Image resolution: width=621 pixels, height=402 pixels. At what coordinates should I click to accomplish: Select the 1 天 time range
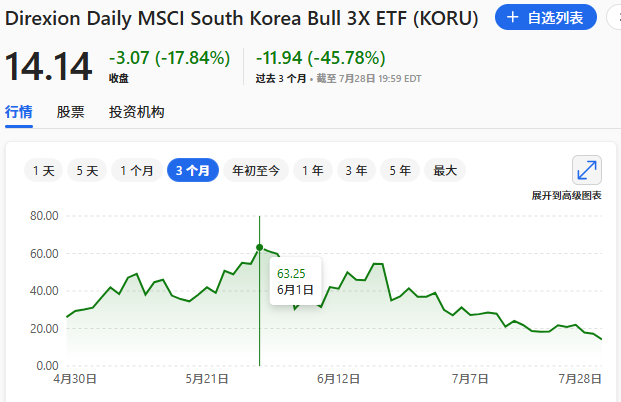click(x=44, y=170)
